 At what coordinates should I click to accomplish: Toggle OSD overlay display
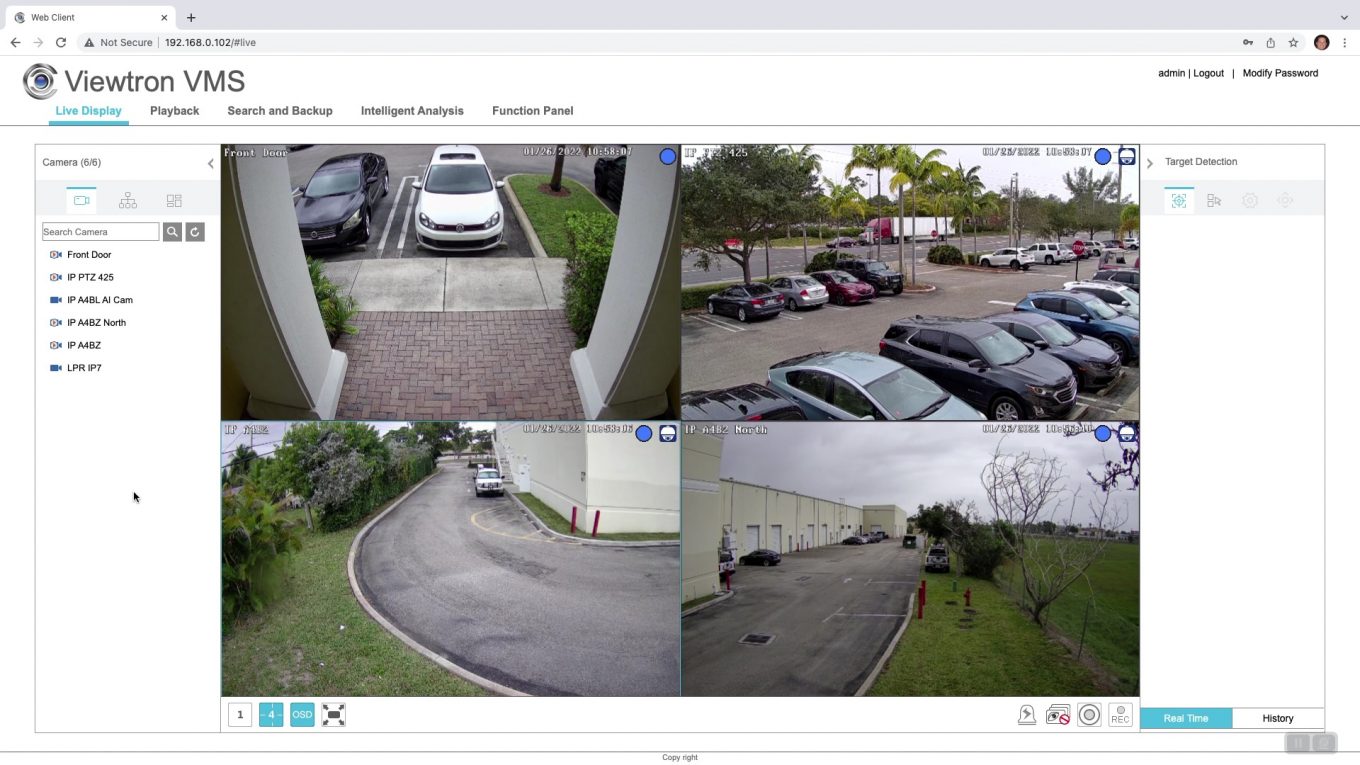tap(301, 714)
